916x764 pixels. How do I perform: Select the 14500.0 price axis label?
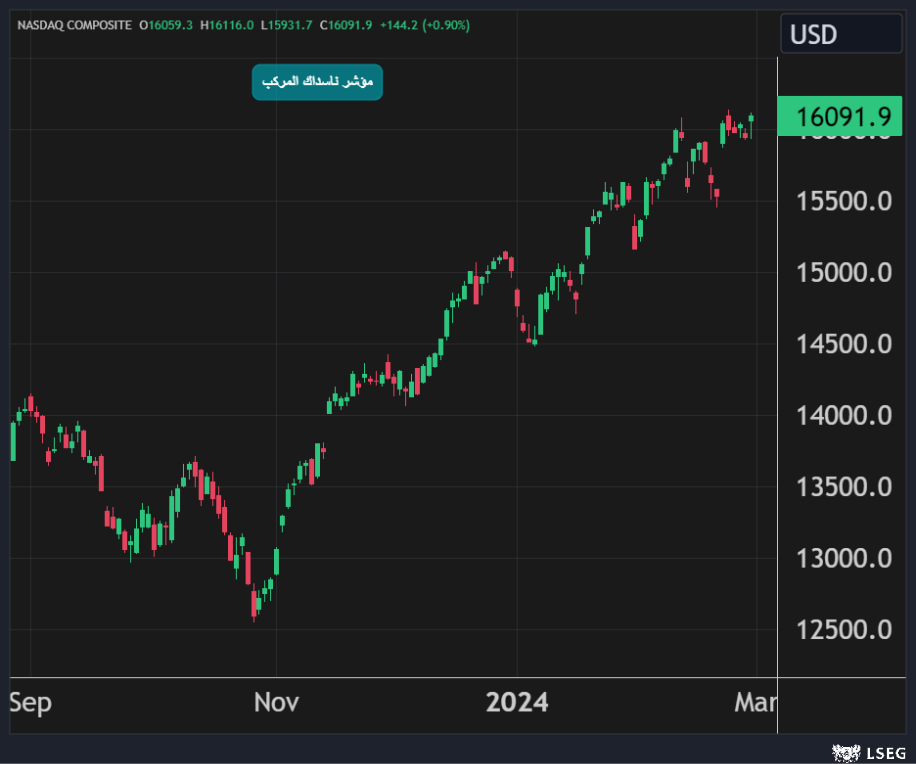[x=845, y=344]
